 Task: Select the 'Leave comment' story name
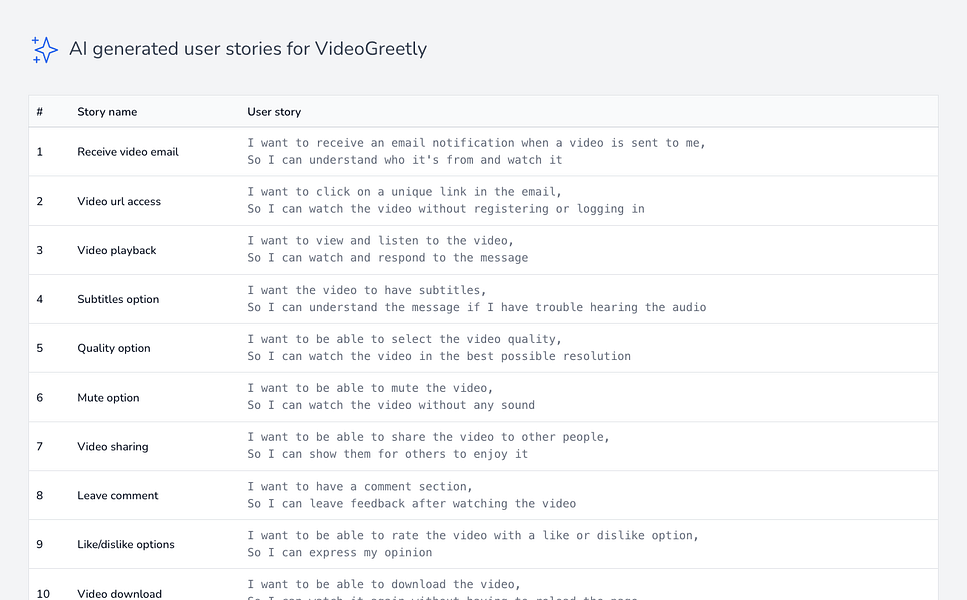click(118, 496)
